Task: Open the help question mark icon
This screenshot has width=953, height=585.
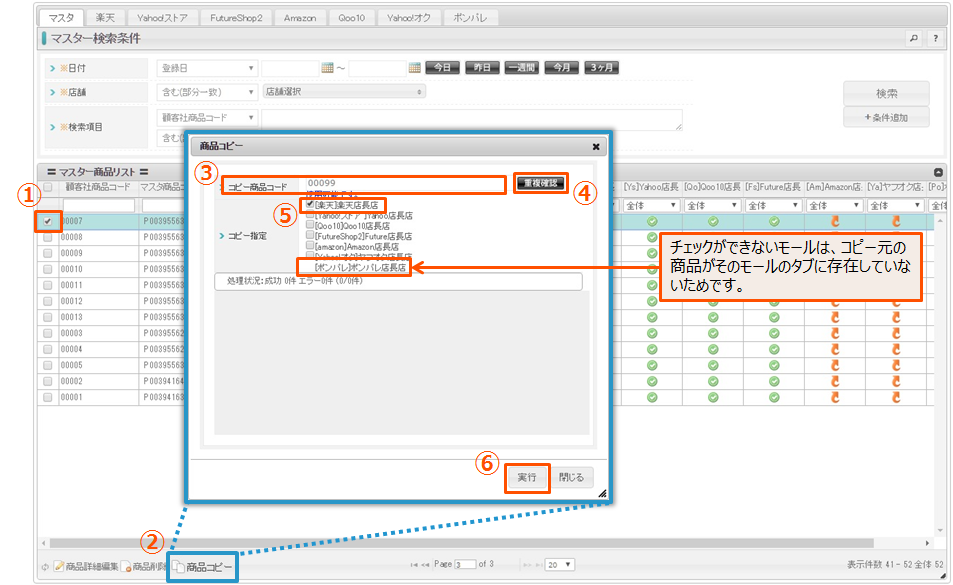Action: click(935, 38)
